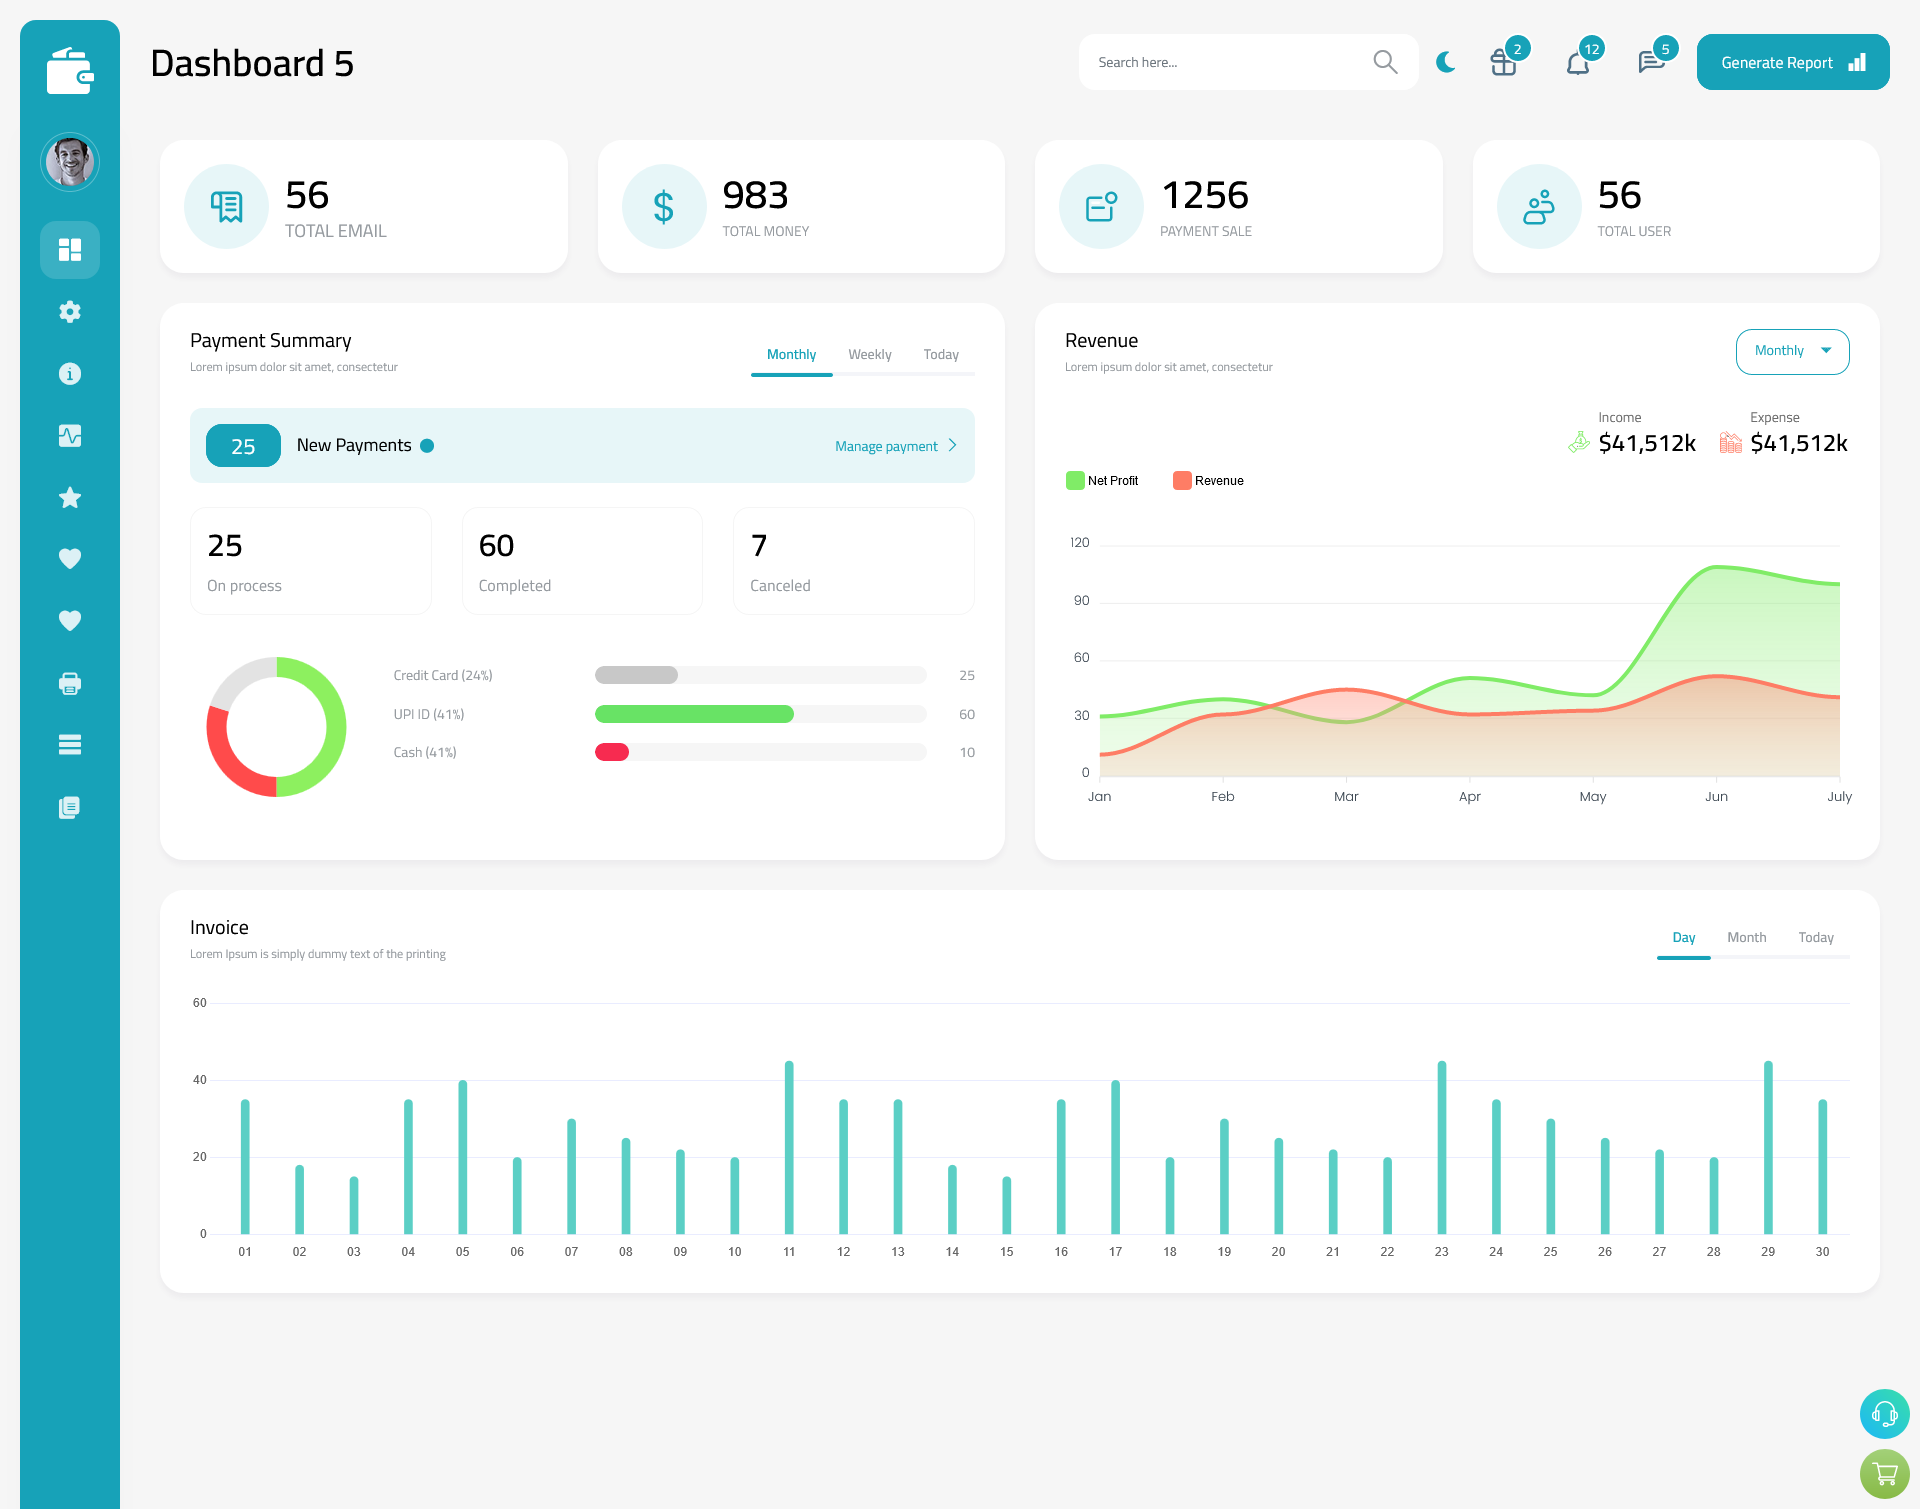This screenshot has width=1920, height=1509.
Task: Expand notification bell with 12 alerts
Action: (x=1577, y=61)
